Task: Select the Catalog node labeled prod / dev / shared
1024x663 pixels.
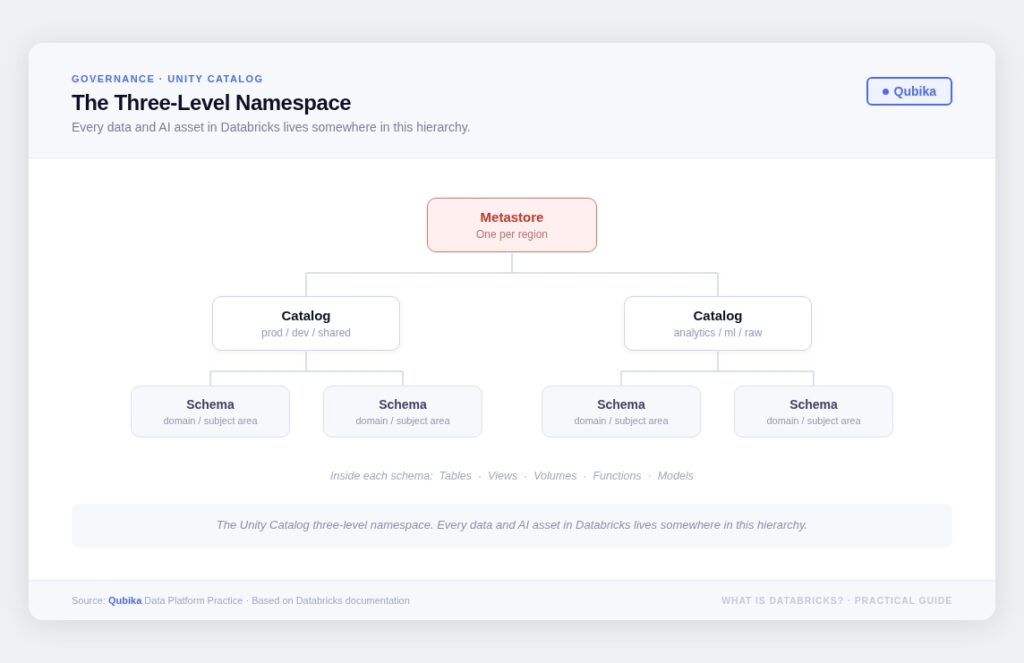Action: click(x=305, y=323)
